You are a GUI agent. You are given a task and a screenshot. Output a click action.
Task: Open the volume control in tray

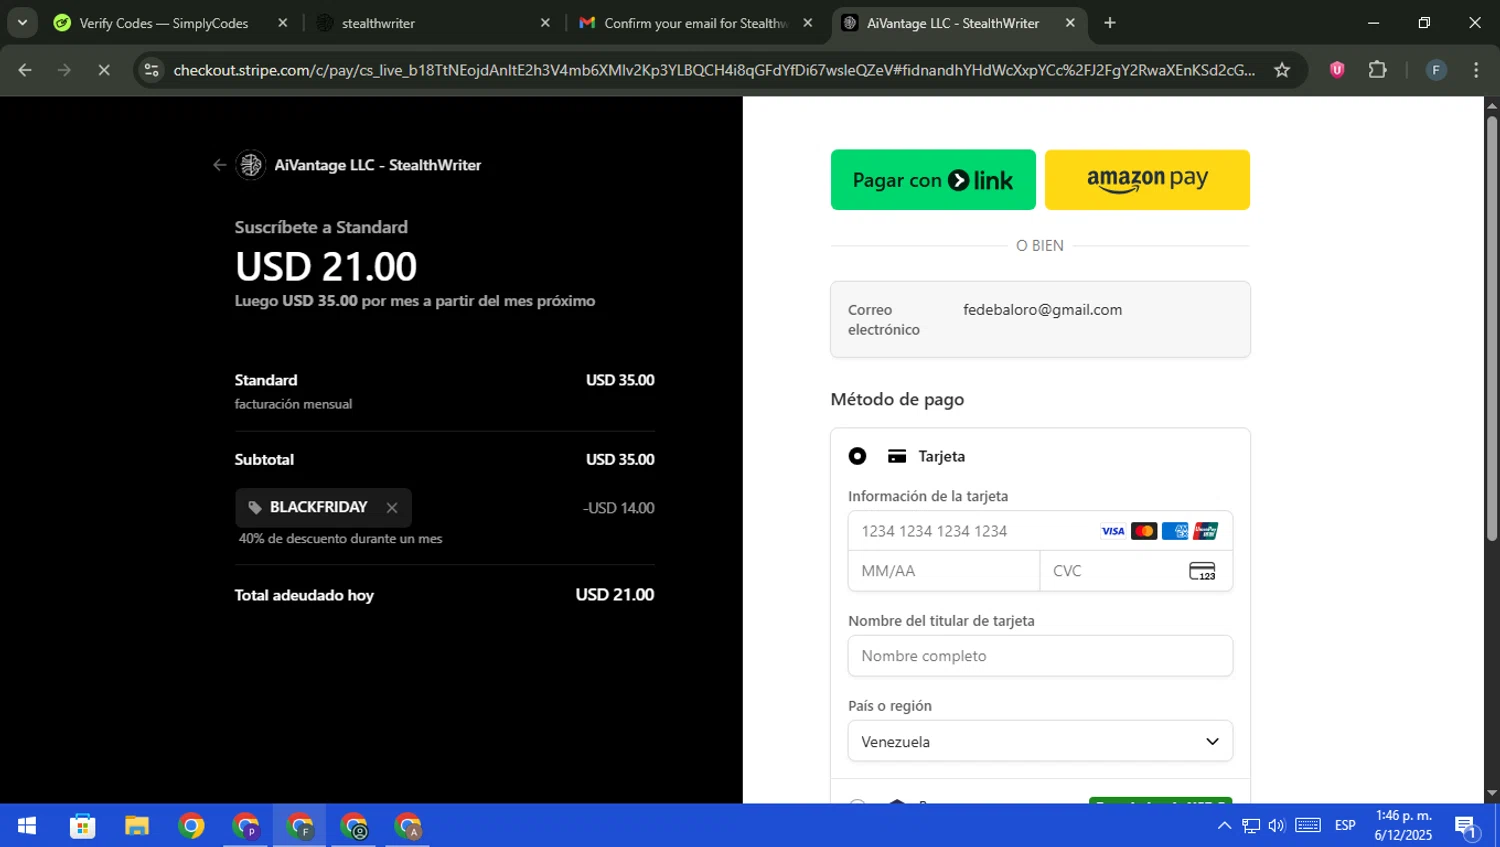1277,826
